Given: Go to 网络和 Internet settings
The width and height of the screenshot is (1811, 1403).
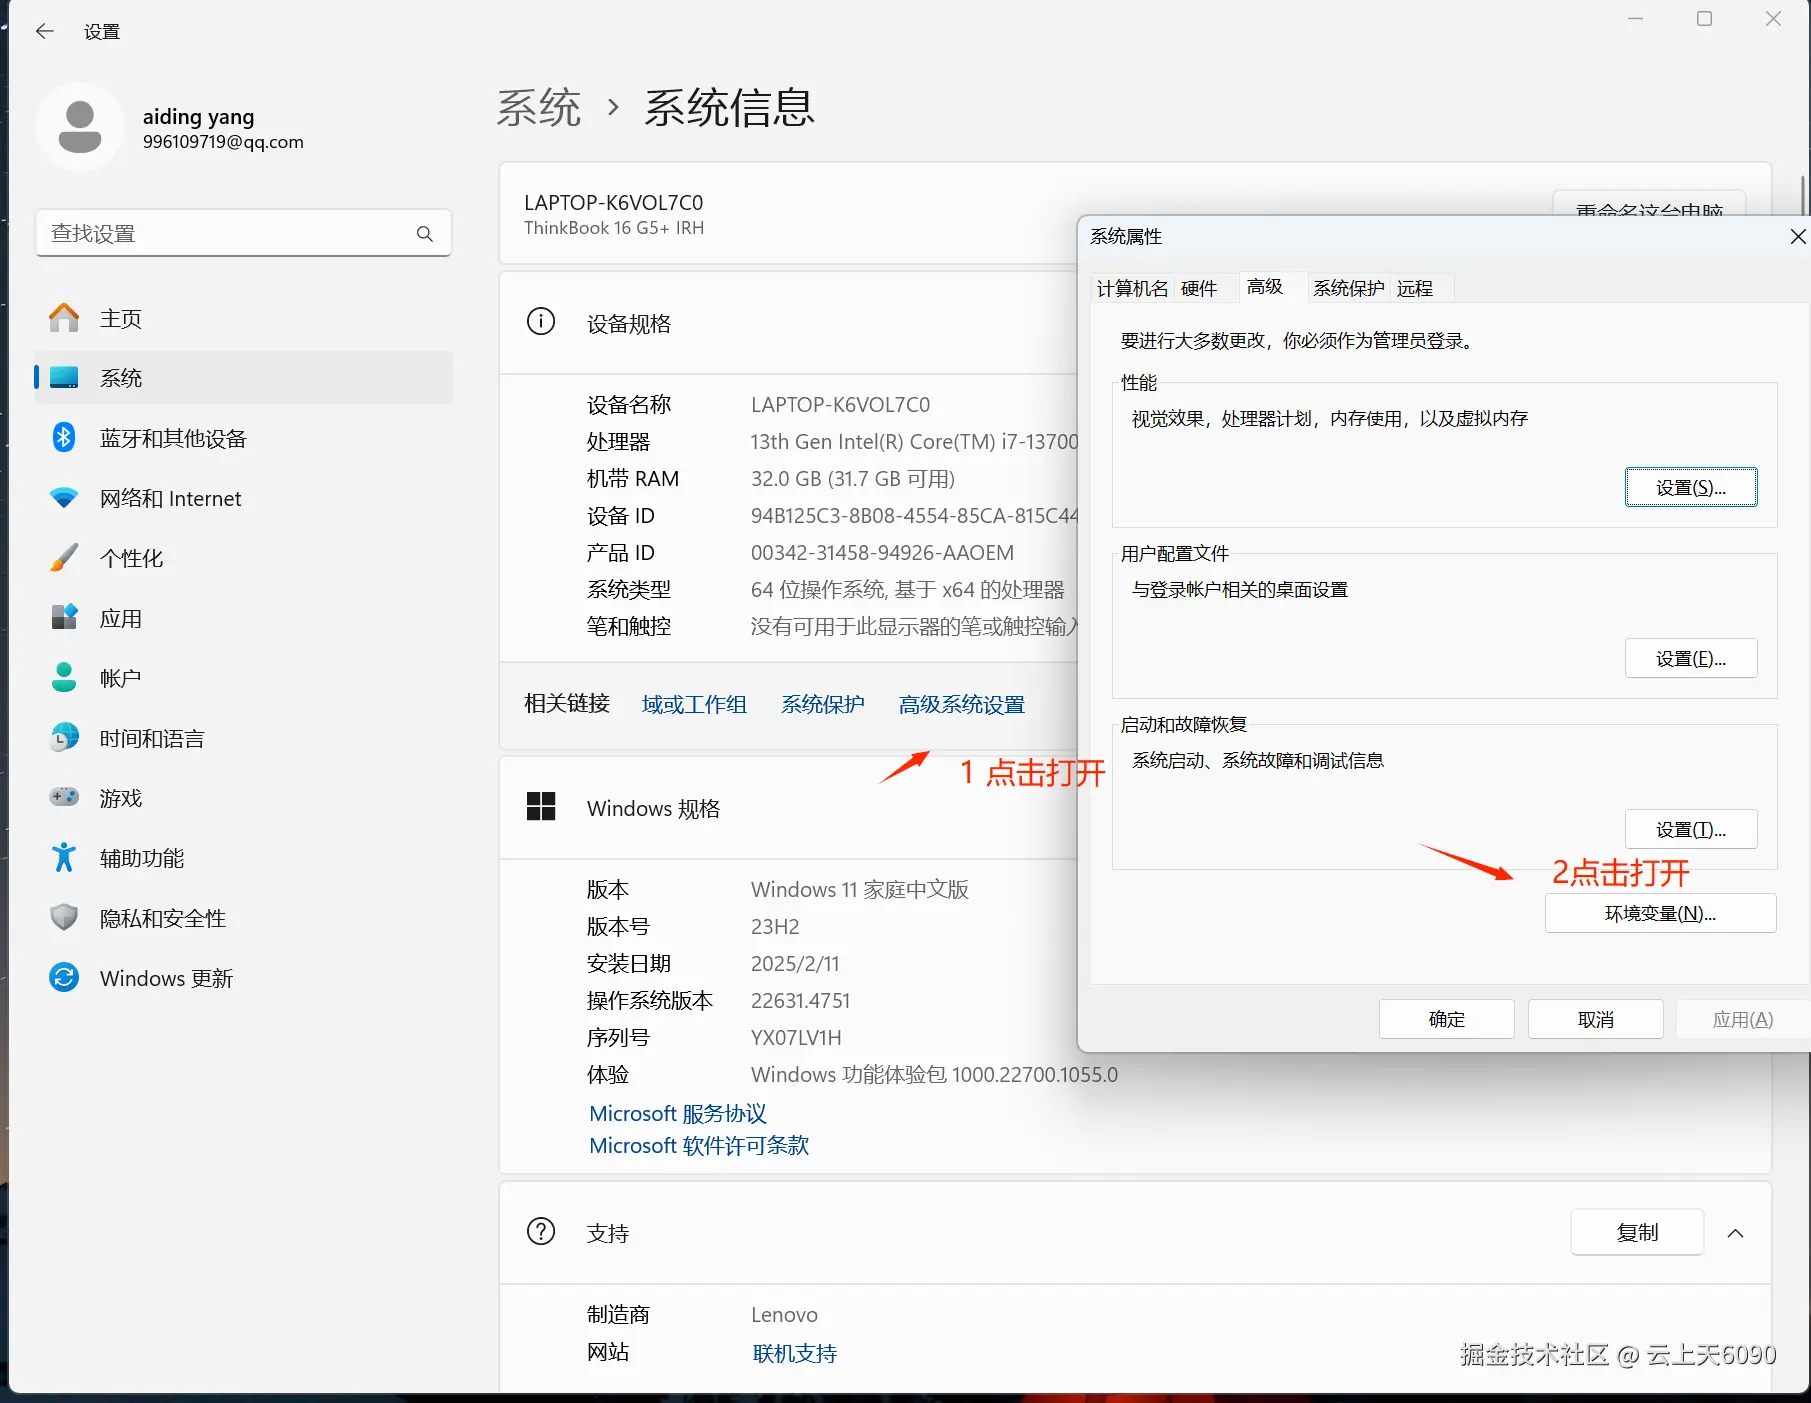Looking at the screenshot, I should (x=243, y=498).
